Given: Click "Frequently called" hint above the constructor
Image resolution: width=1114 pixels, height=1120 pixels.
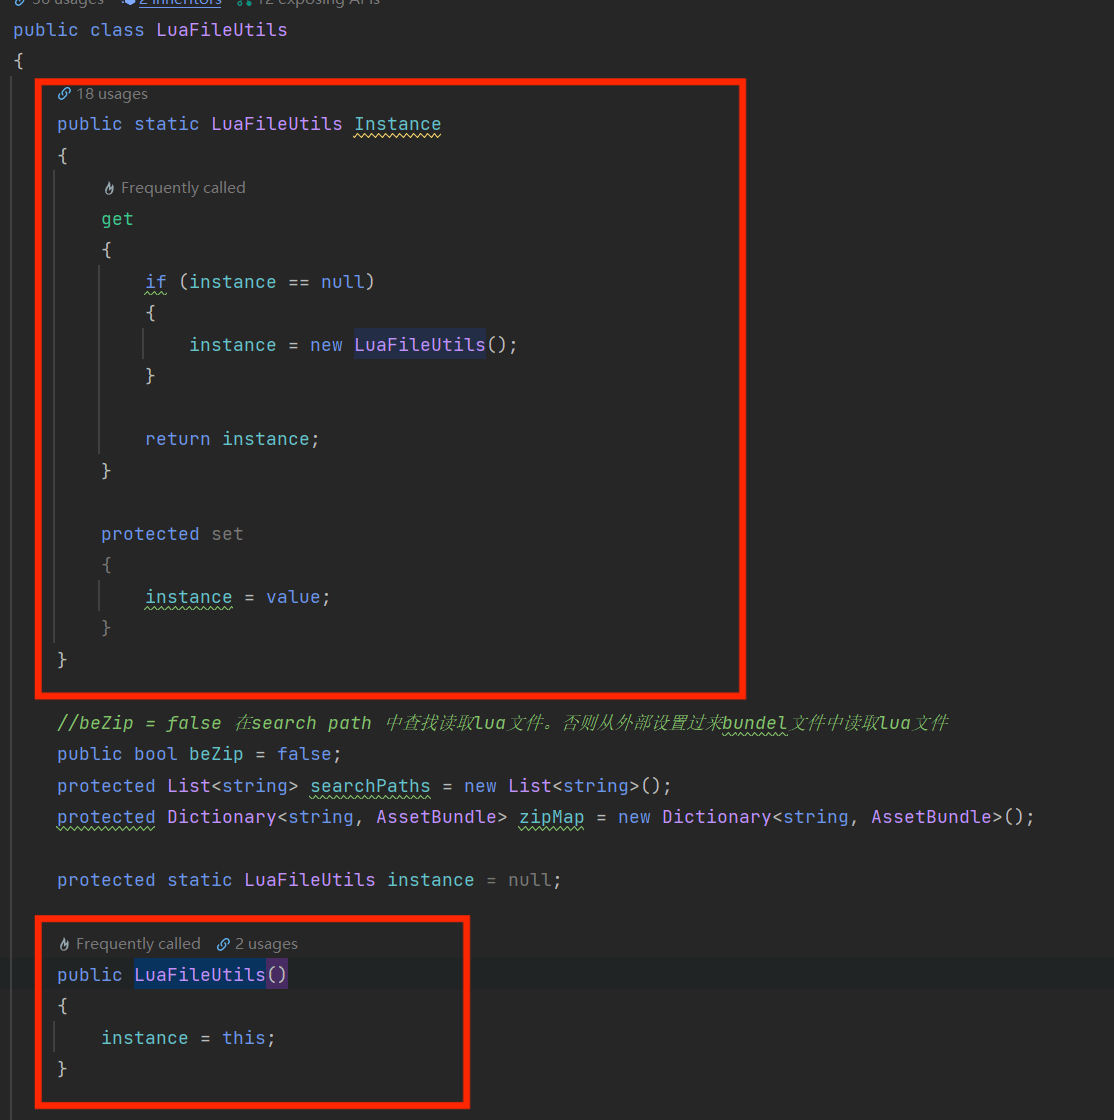Looking at the screenshot, I should click(138, 944).
